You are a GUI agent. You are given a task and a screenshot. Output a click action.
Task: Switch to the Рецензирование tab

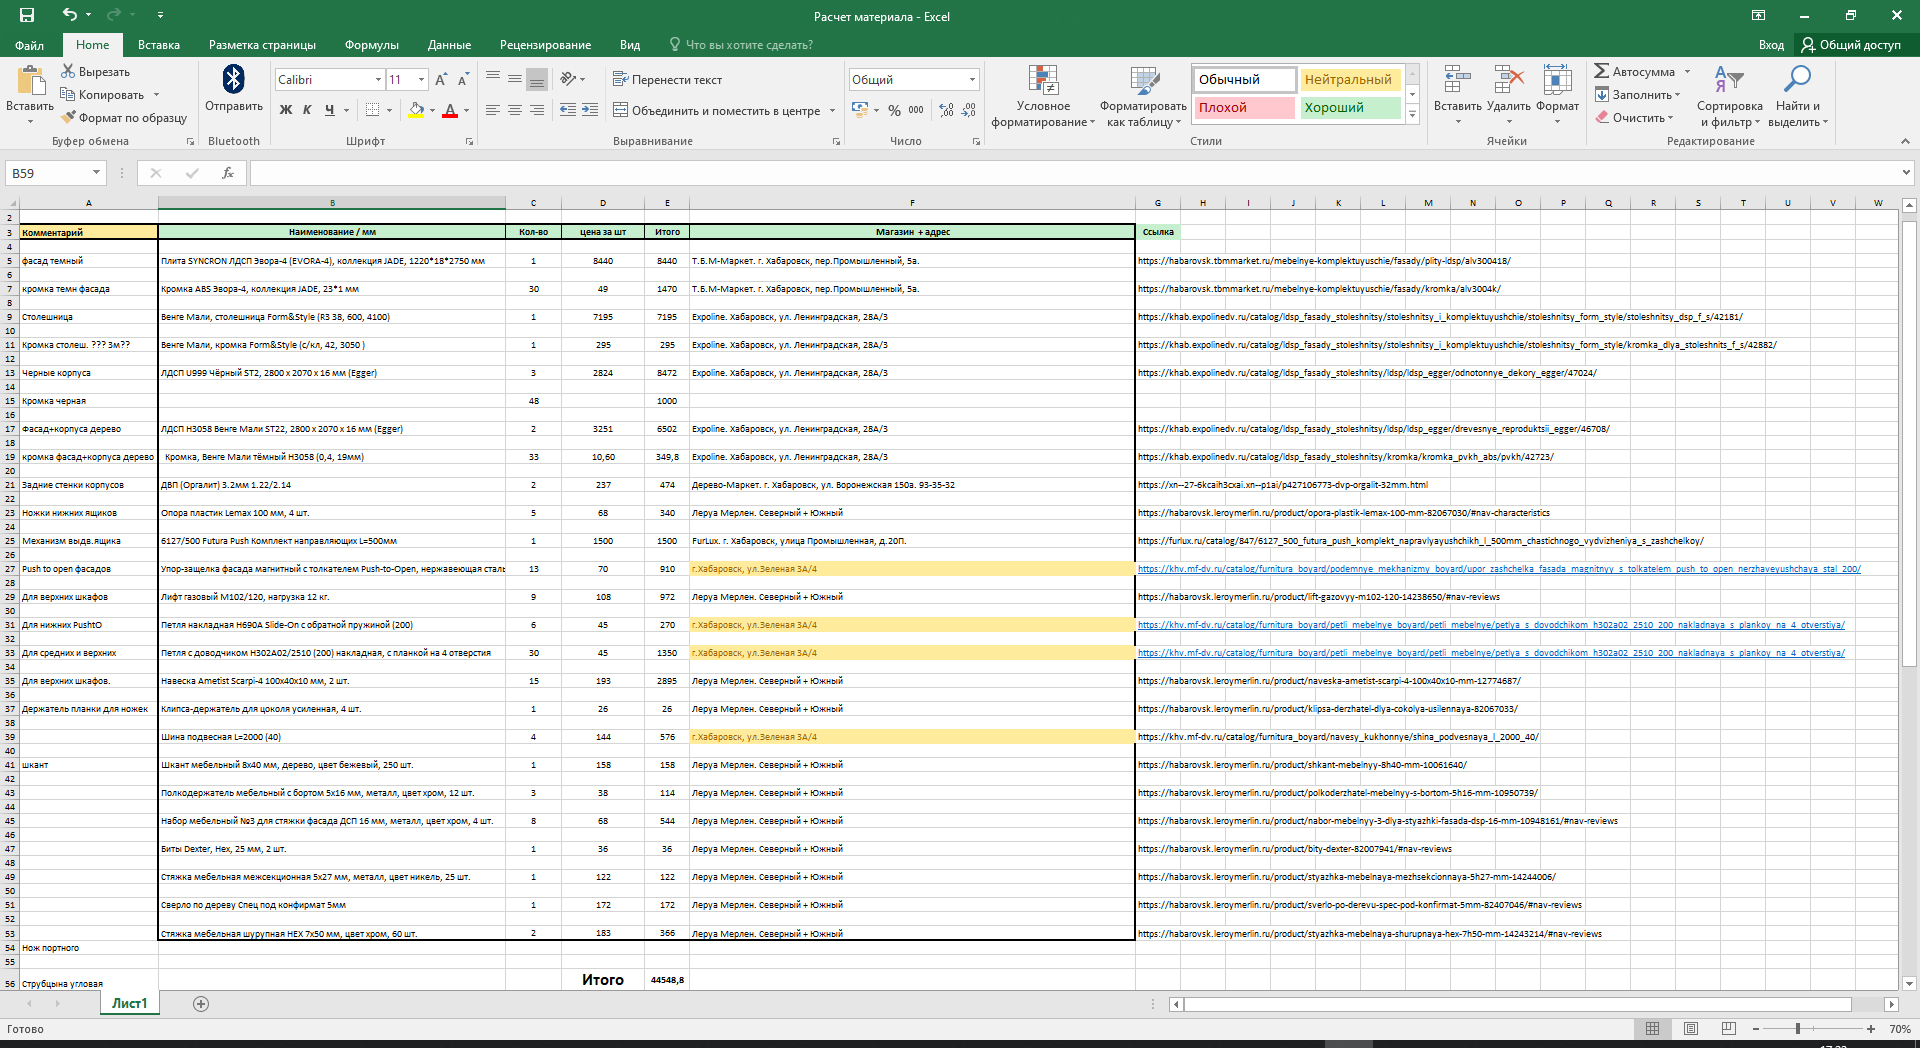[545, 45]
